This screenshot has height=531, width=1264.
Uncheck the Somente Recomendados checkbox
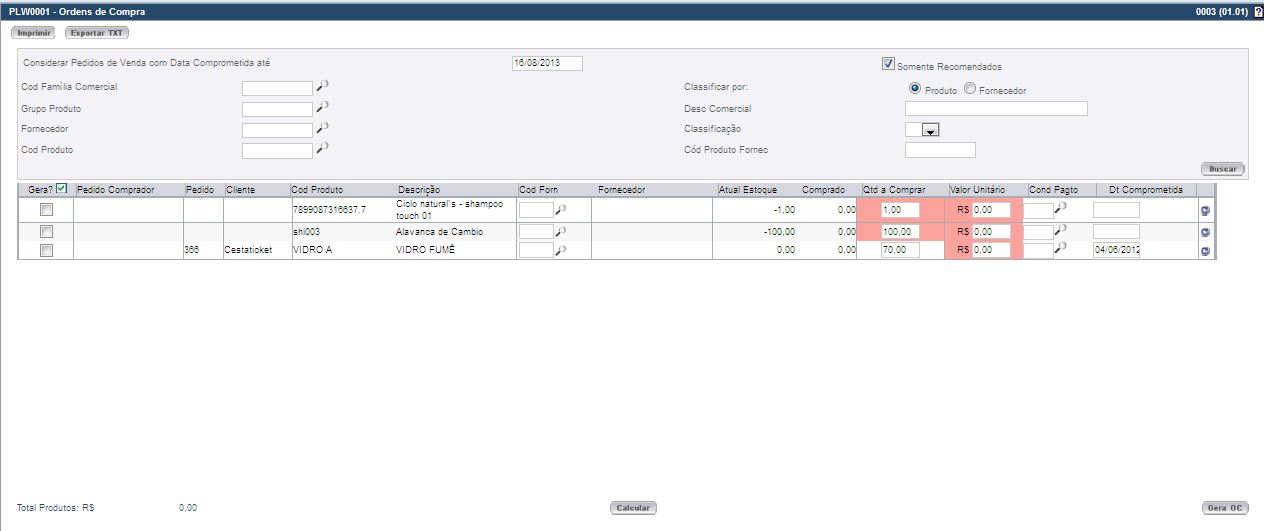(888, 65)
